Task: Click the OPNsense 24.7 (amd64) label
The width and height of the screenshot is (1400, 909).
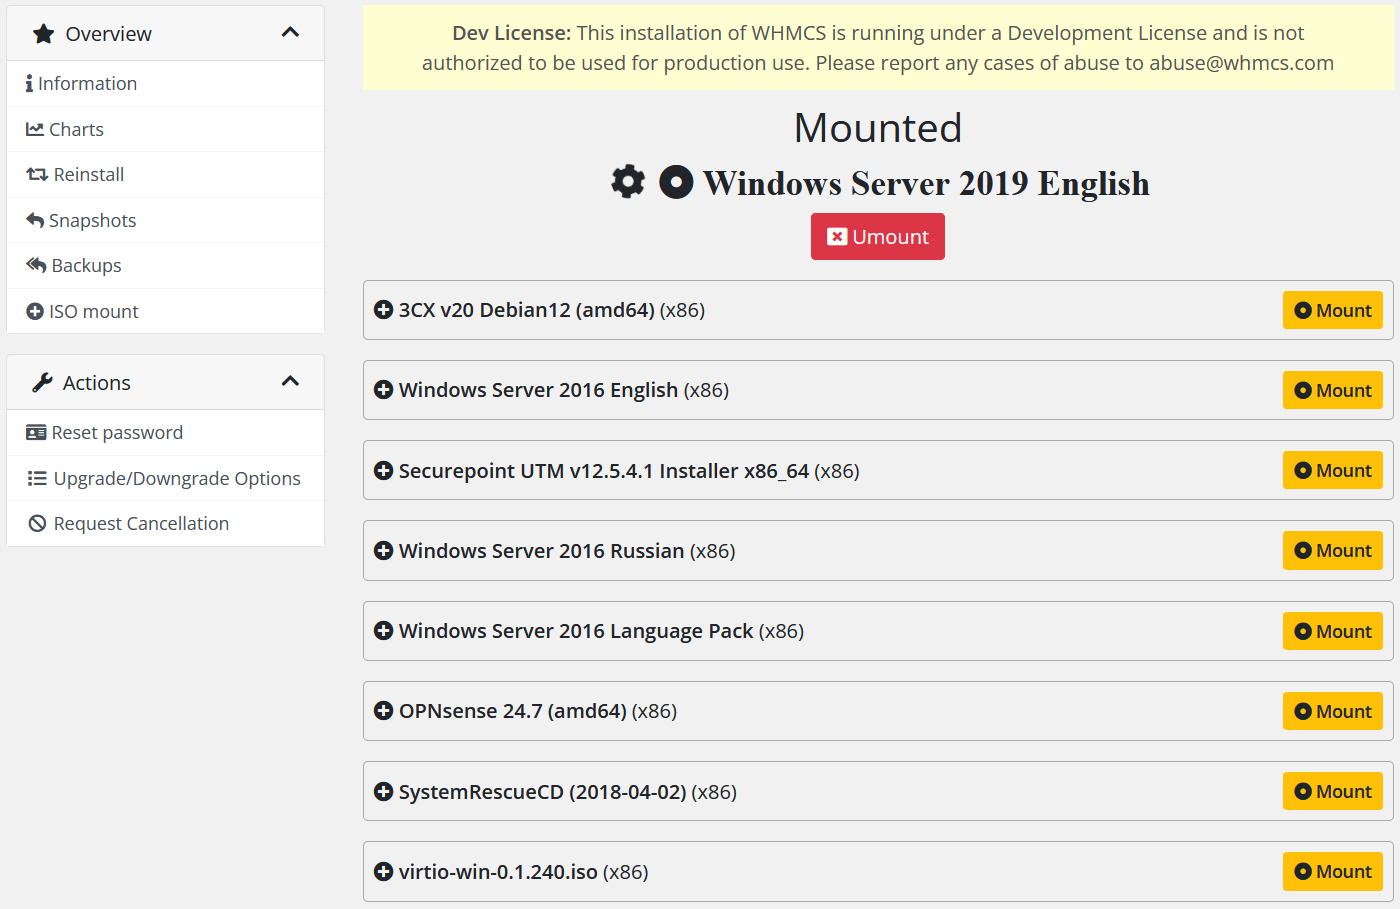Action: pos(513,711)
